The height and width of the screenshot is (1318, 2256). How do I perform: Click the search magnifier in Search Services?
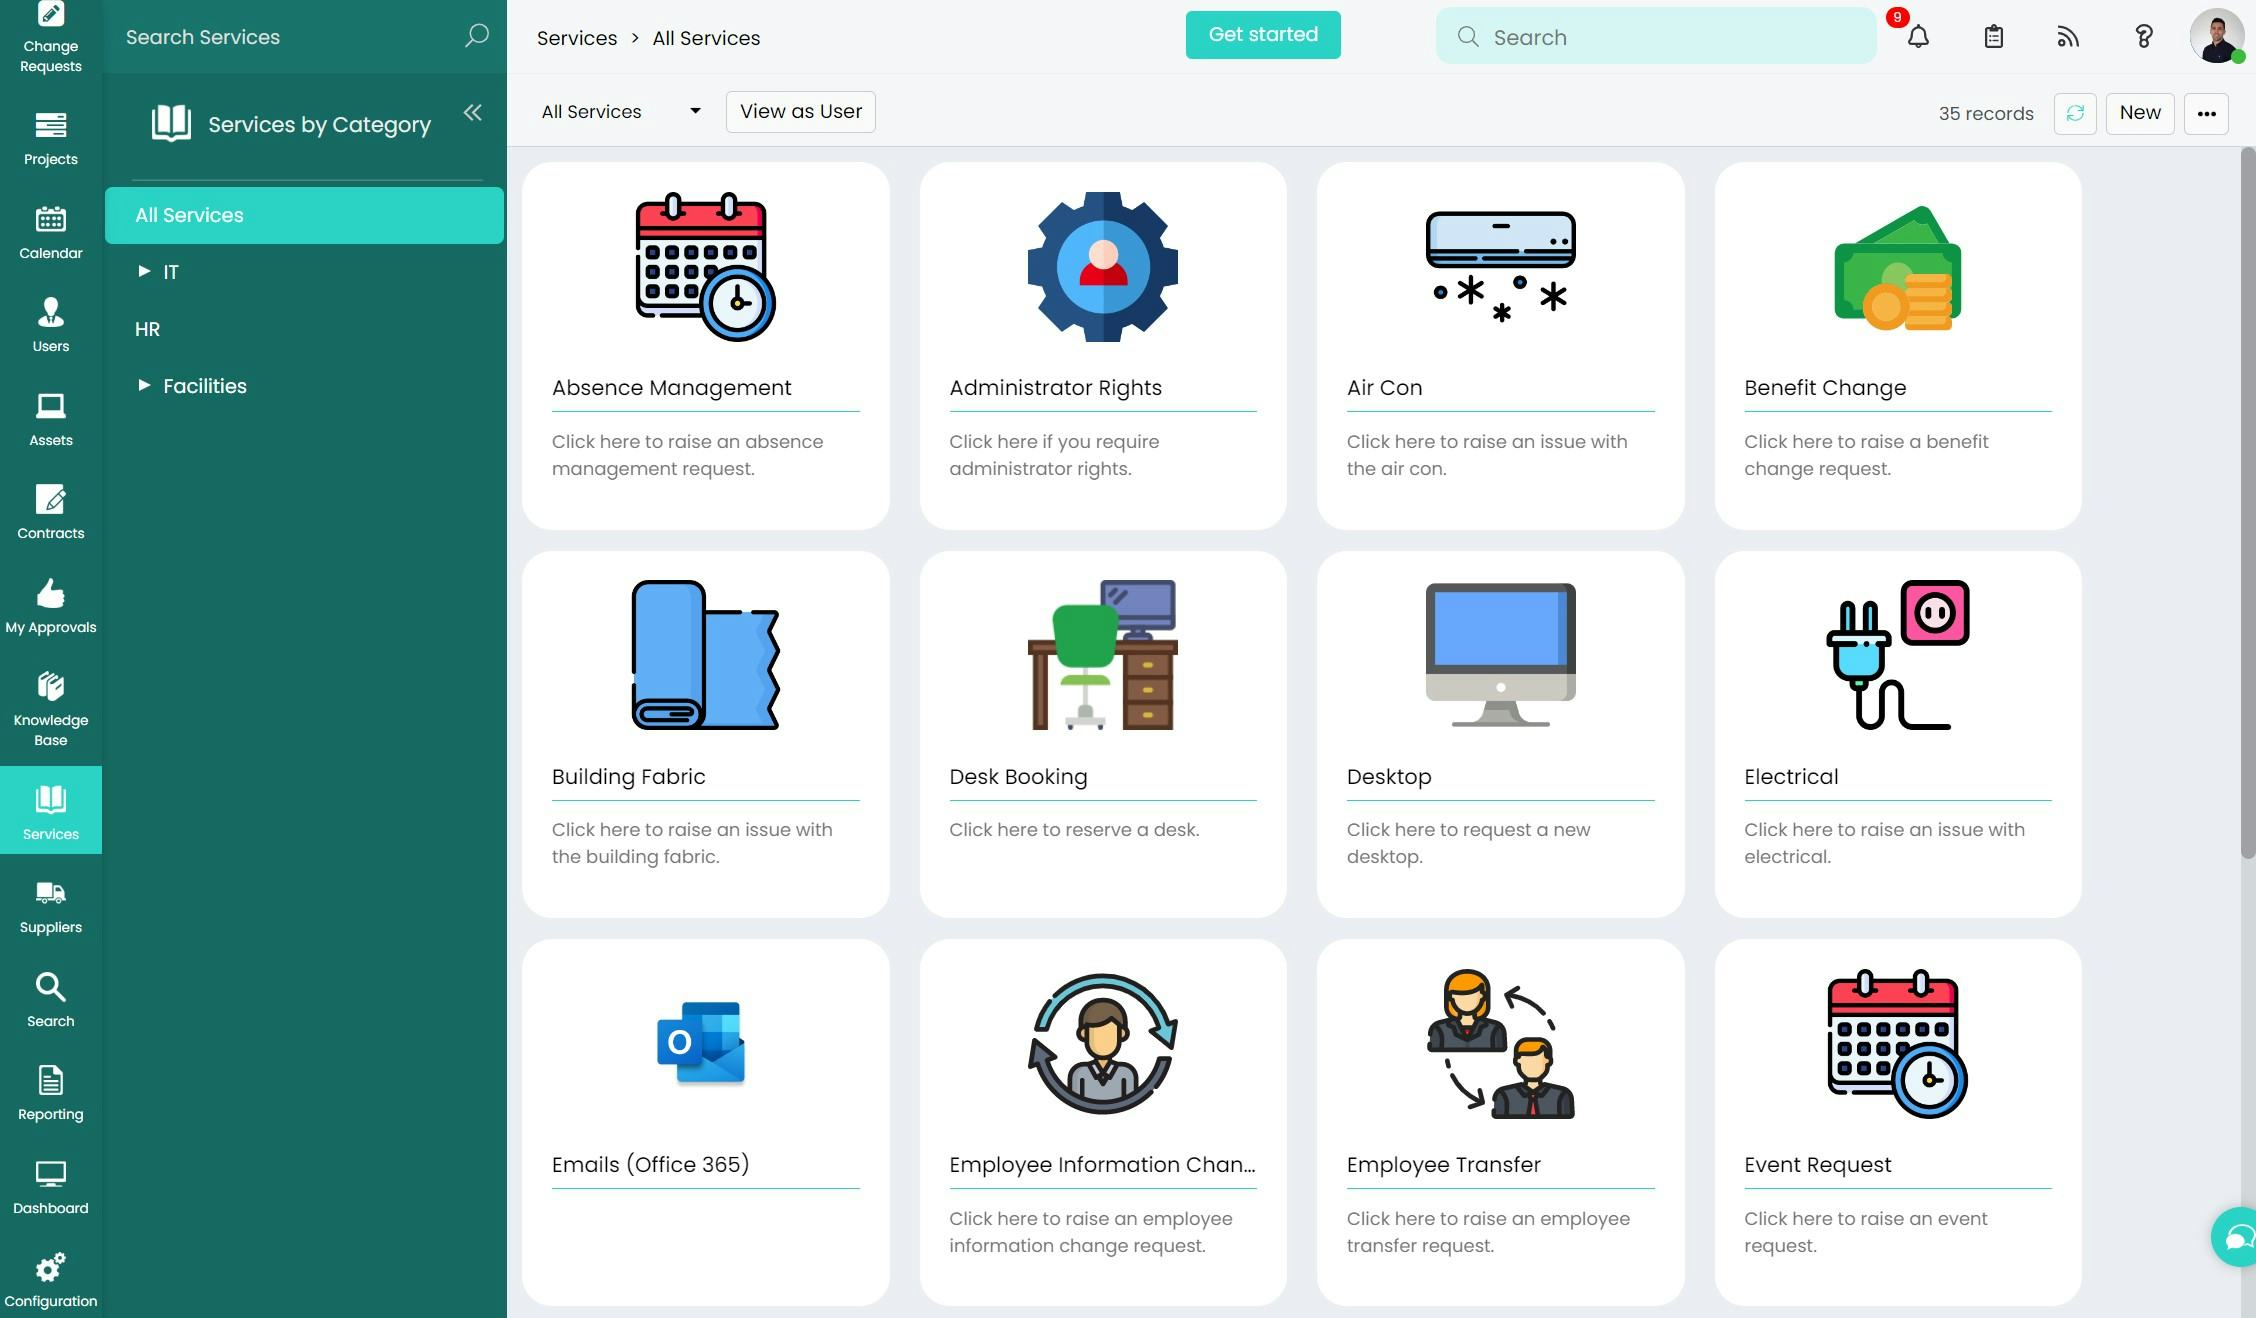[477, 37]
